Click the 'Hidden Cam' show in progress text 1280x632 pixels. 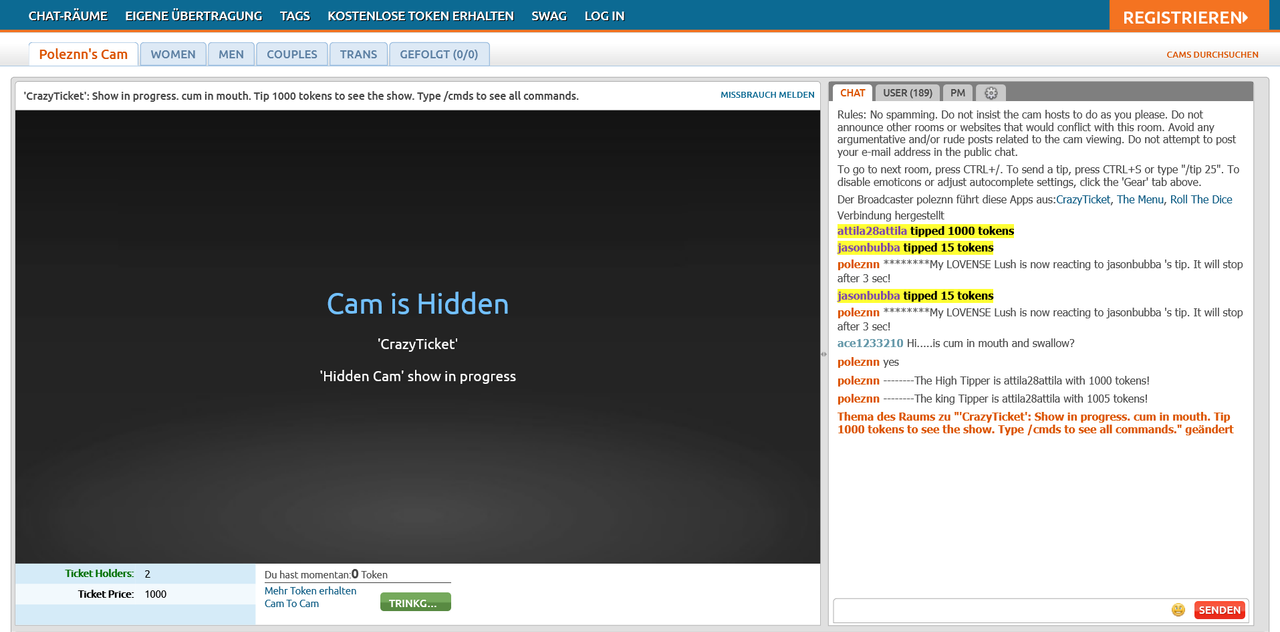418,377
